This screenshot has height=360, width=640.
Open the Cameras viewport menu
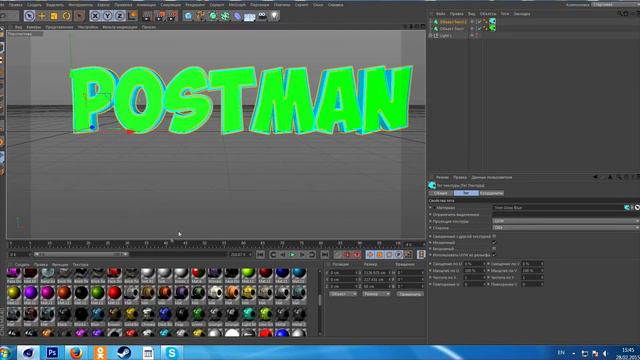point(34,27)
